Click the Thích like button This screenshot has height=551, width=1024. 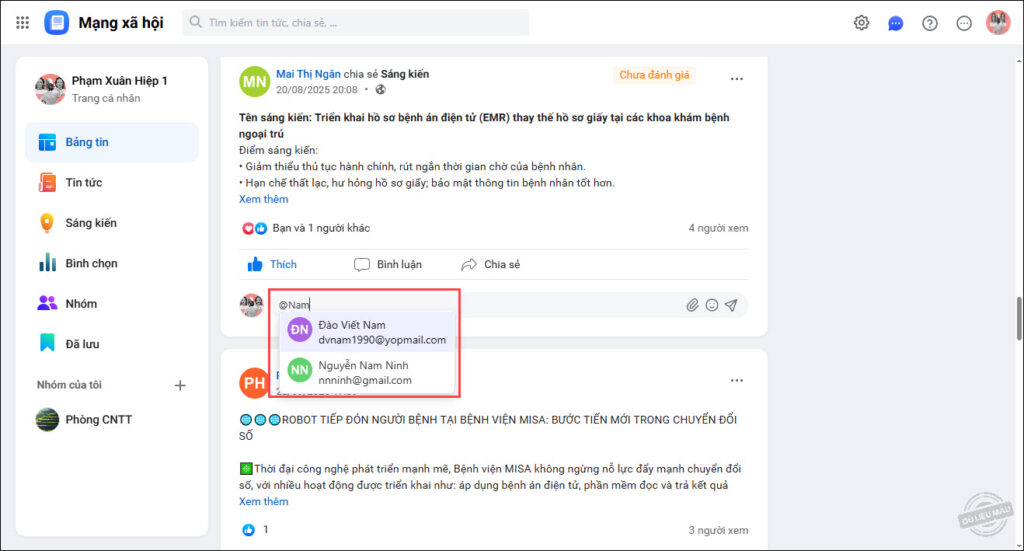272,264
